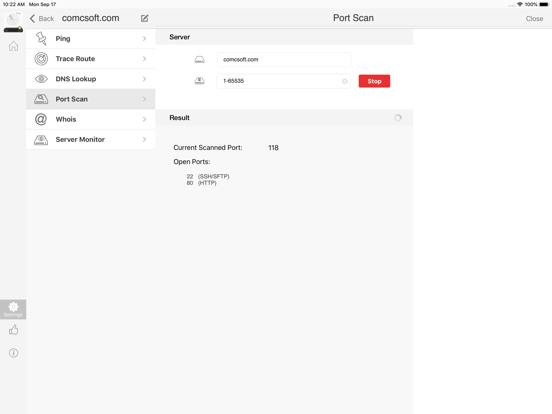Stop the running port scan
Viewport: 552px width, 414px height.
[374, 81]
